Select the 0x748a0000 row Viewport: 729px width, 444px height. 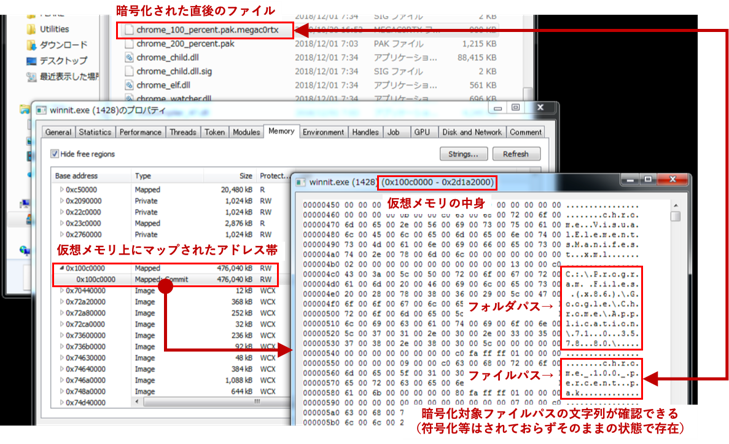point(171,391)
